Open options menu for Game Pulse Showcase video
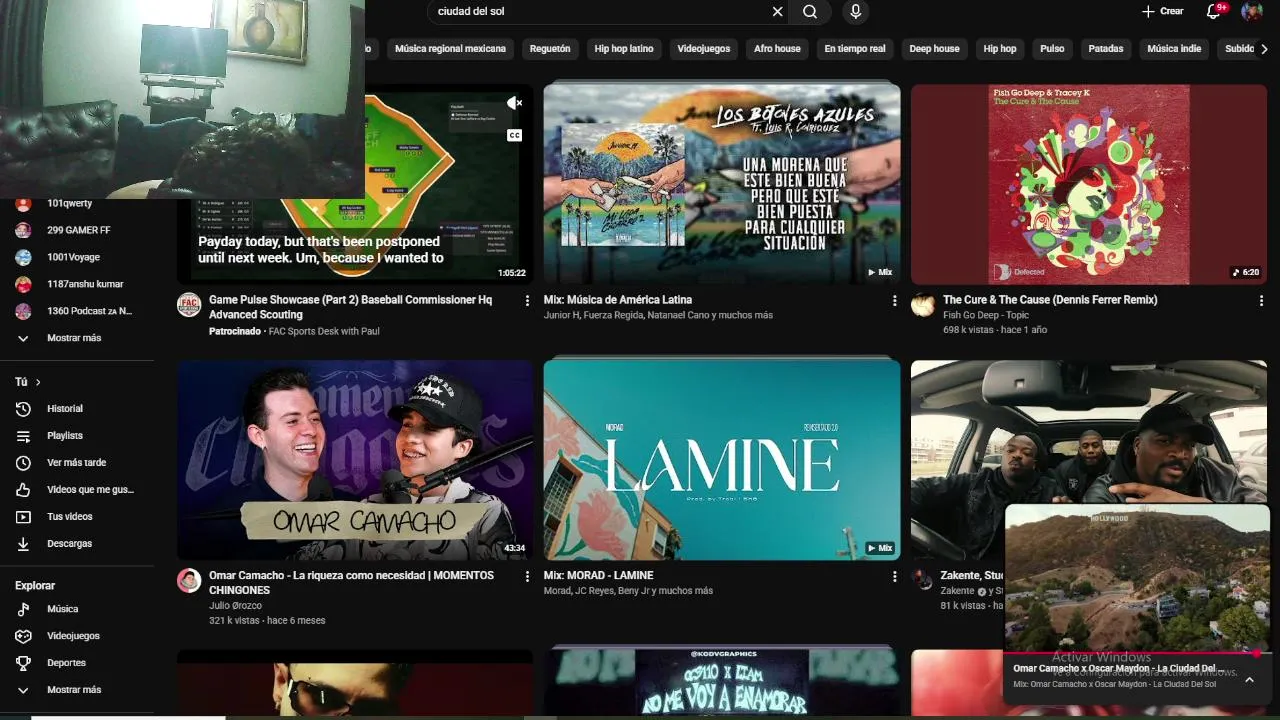This screenshot has width=1280, height=720. (x=527, y=300)
